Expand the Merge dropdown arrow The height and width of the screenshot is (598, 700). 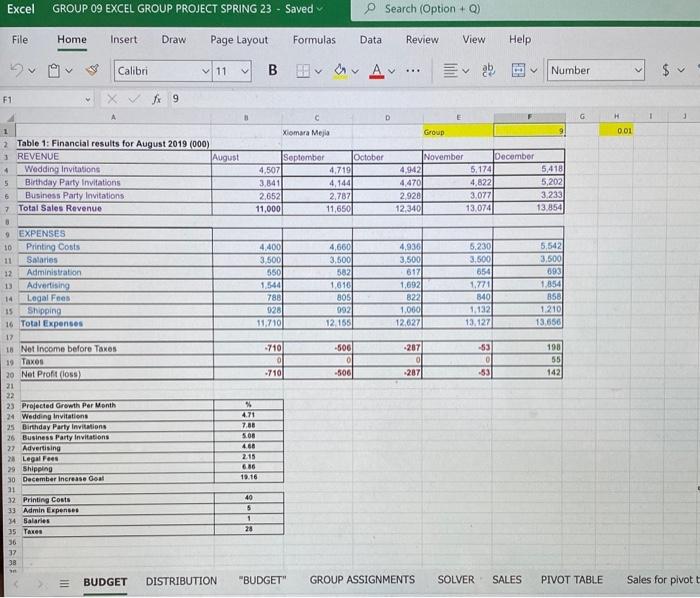pos(533,71)
